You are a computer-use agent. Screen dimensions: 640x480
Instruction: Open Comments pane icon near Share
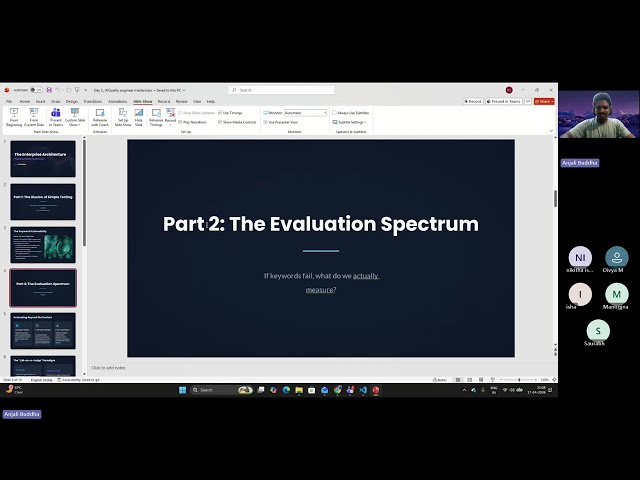(528, 101)
